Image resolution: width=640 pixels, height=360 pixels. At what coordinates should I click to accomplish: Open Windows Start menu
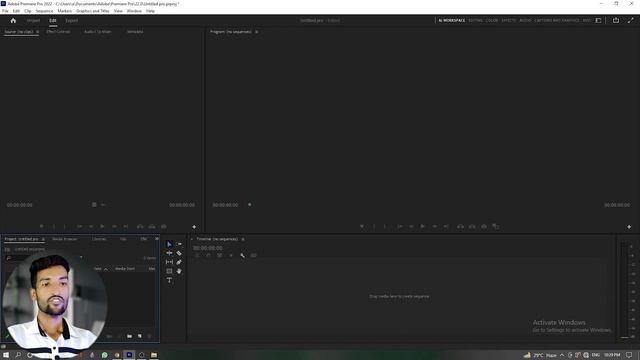coord(6,355)
